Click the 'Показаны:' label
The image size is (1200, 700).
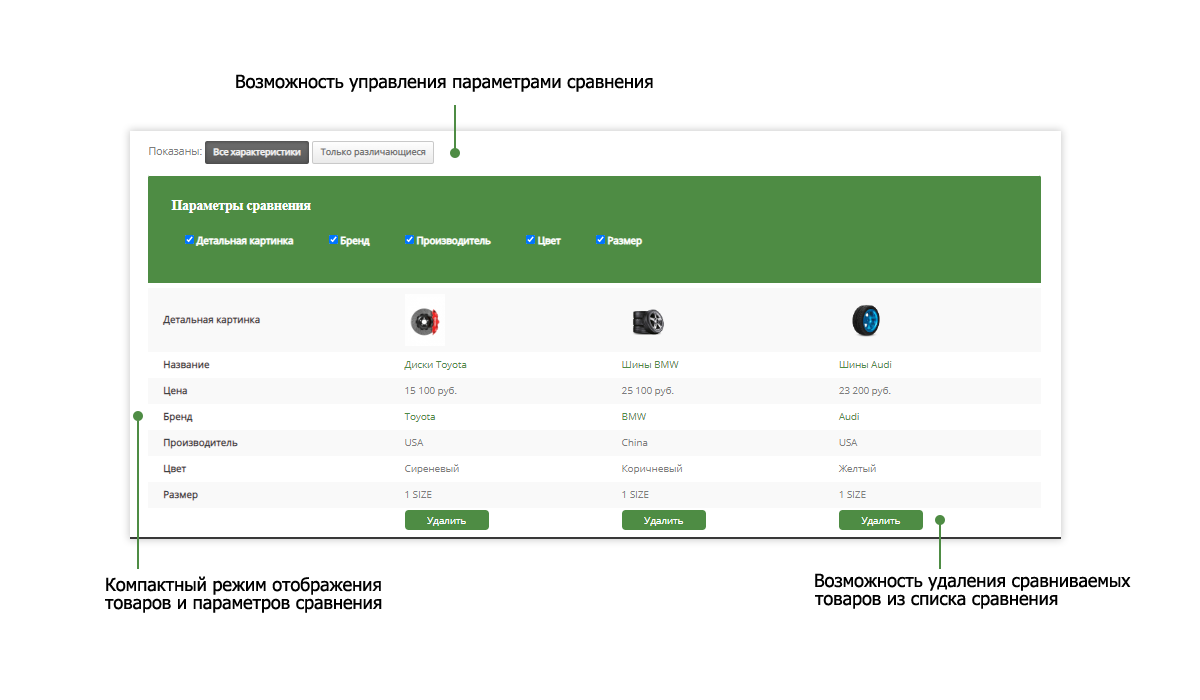point(175,152)
